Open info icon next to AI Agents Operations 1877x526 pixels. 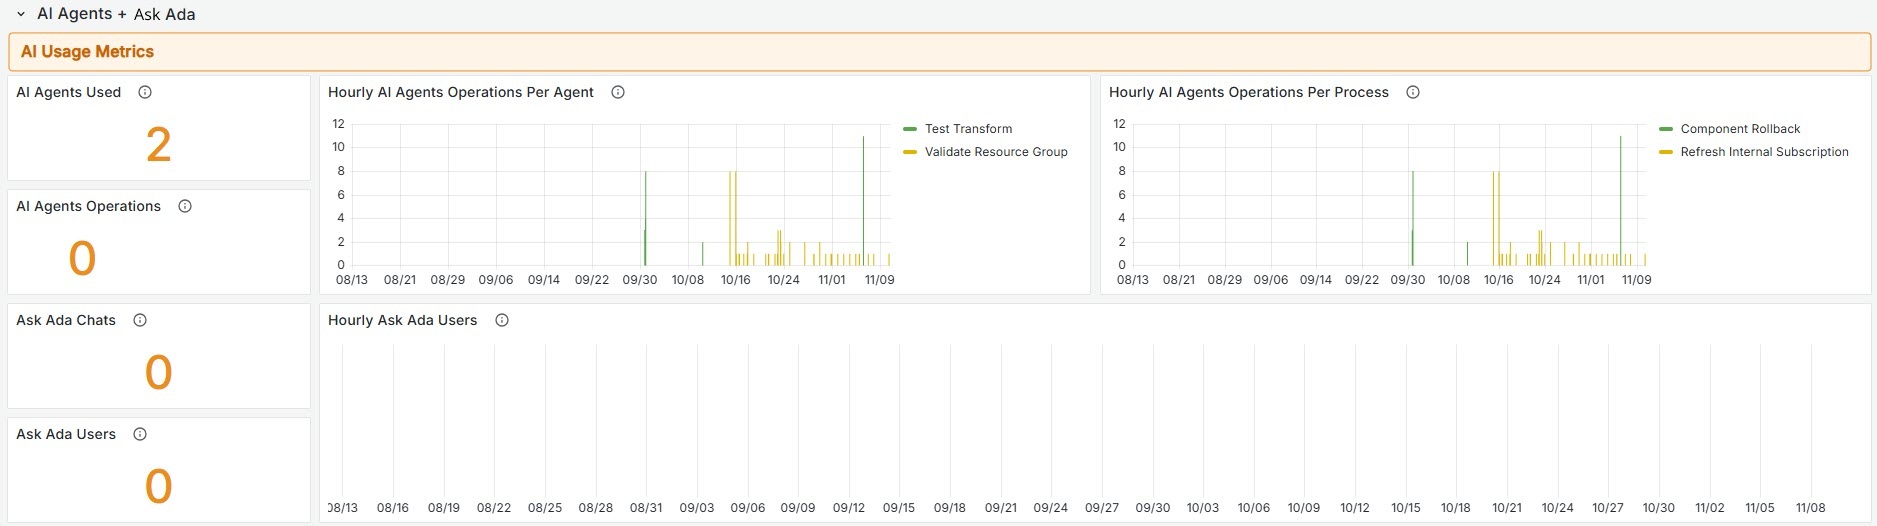point(185,206)
